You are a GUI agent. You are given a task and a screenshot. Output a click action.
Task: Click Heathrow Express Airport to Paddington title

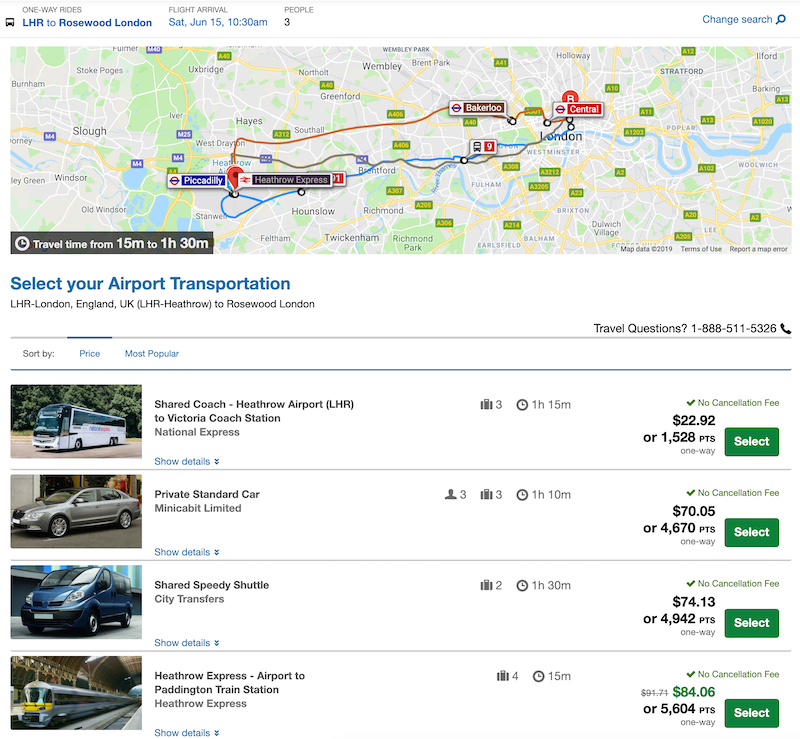pos(230,683)
